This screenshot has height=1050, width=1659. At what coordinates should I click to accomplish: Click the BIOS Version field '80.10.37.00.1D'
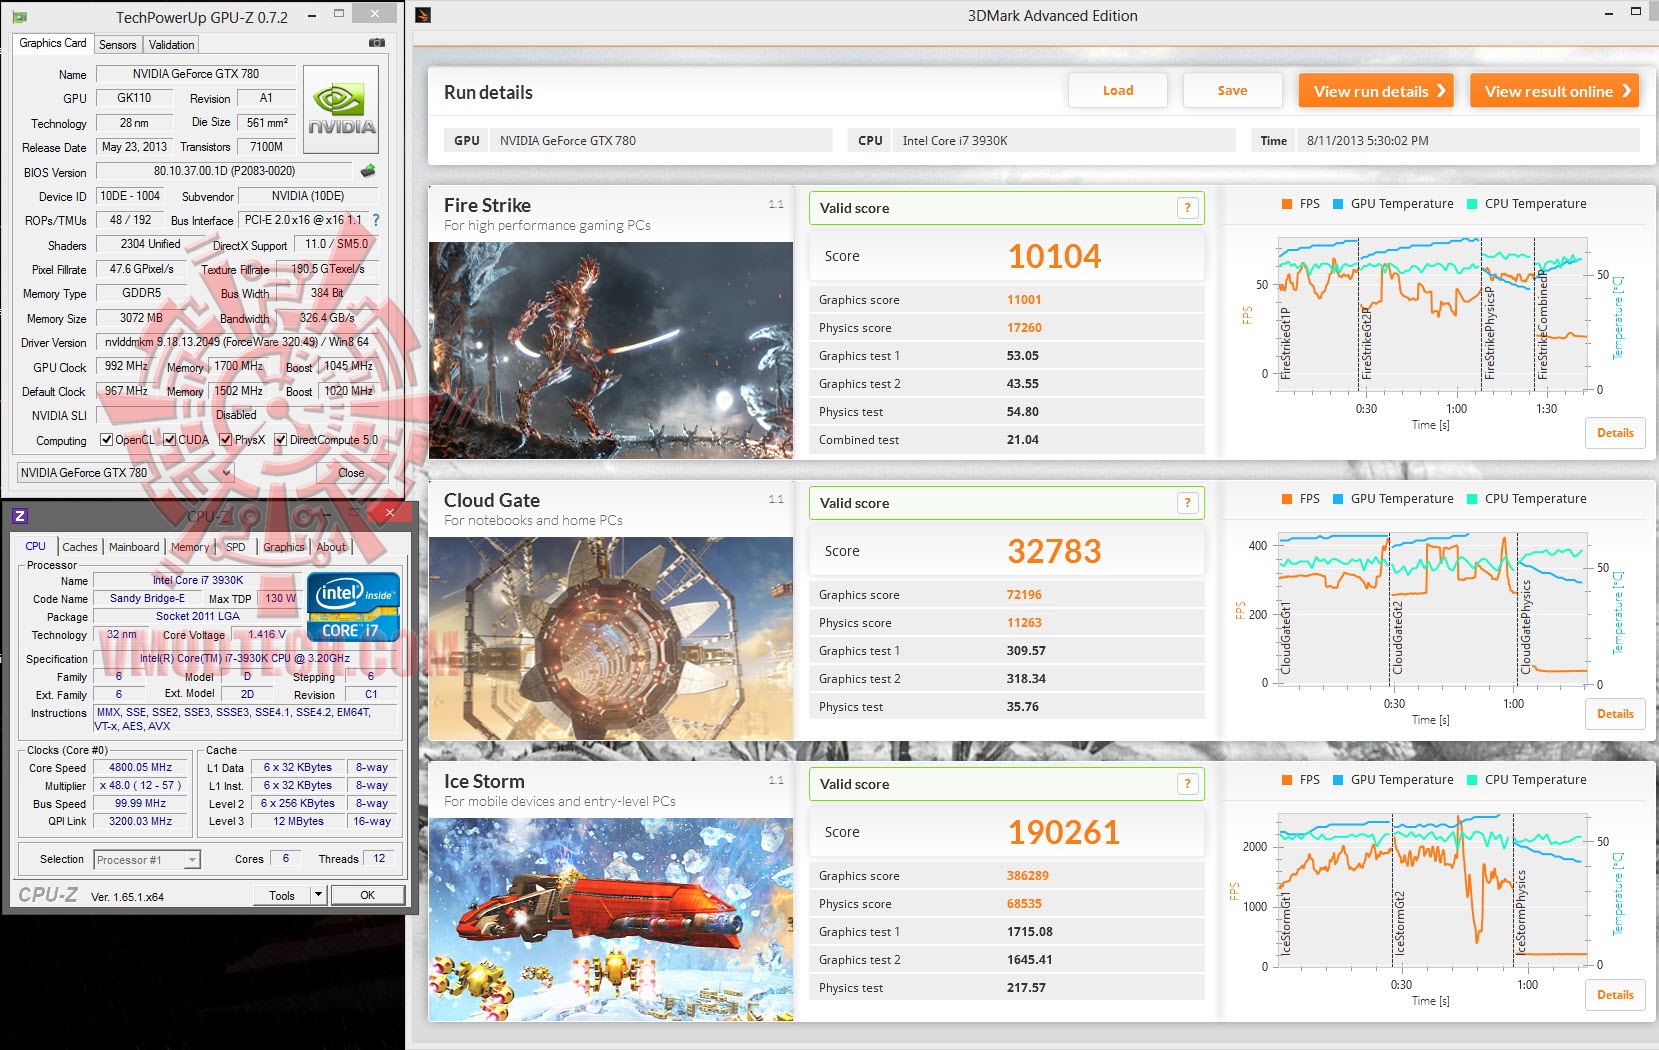(224, 171)
